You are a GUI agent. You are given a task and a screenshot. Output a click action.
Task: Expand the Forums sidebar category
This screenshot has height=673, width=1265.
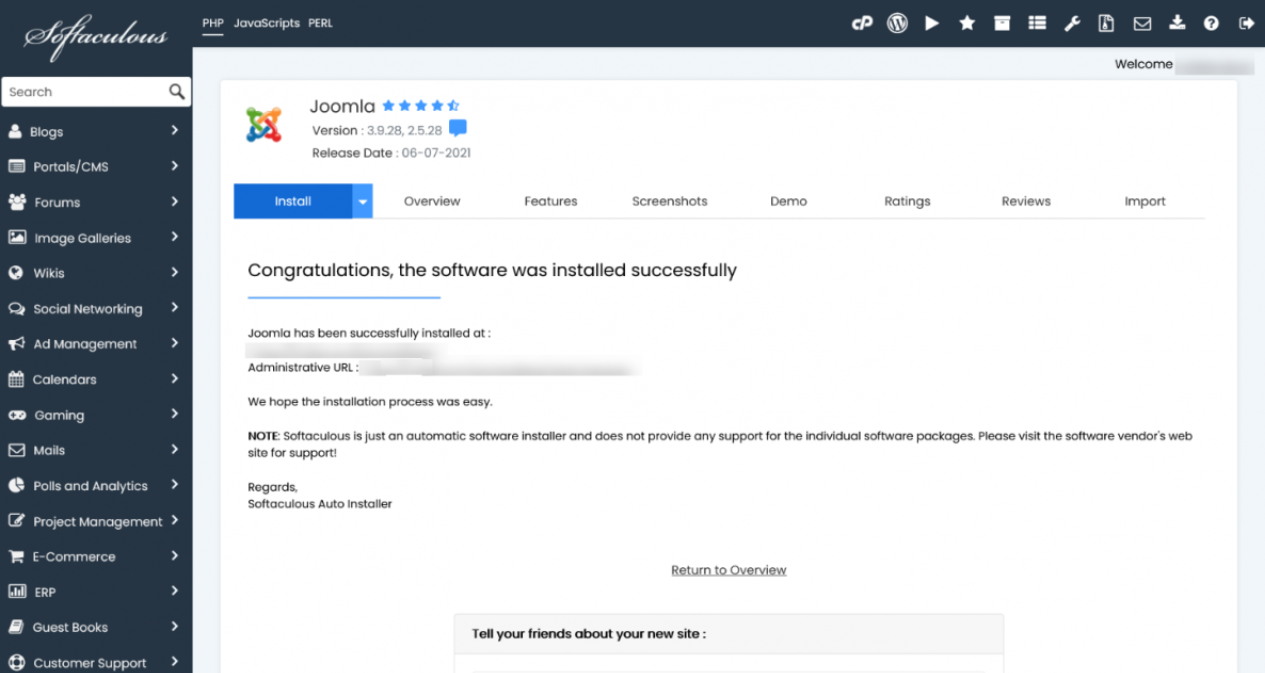tap(95, 202)
